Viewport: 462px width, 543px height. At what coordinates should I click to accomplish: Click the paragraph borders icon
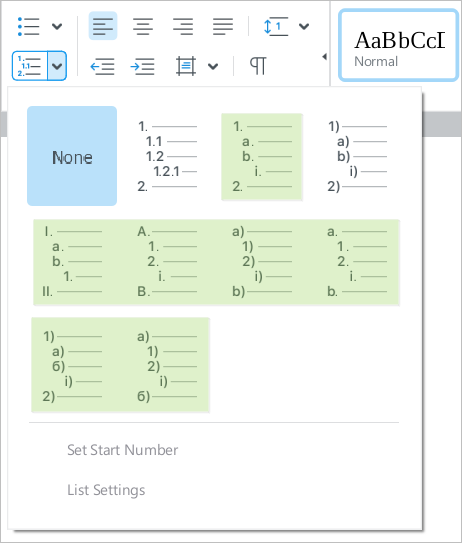pos(186,66)
